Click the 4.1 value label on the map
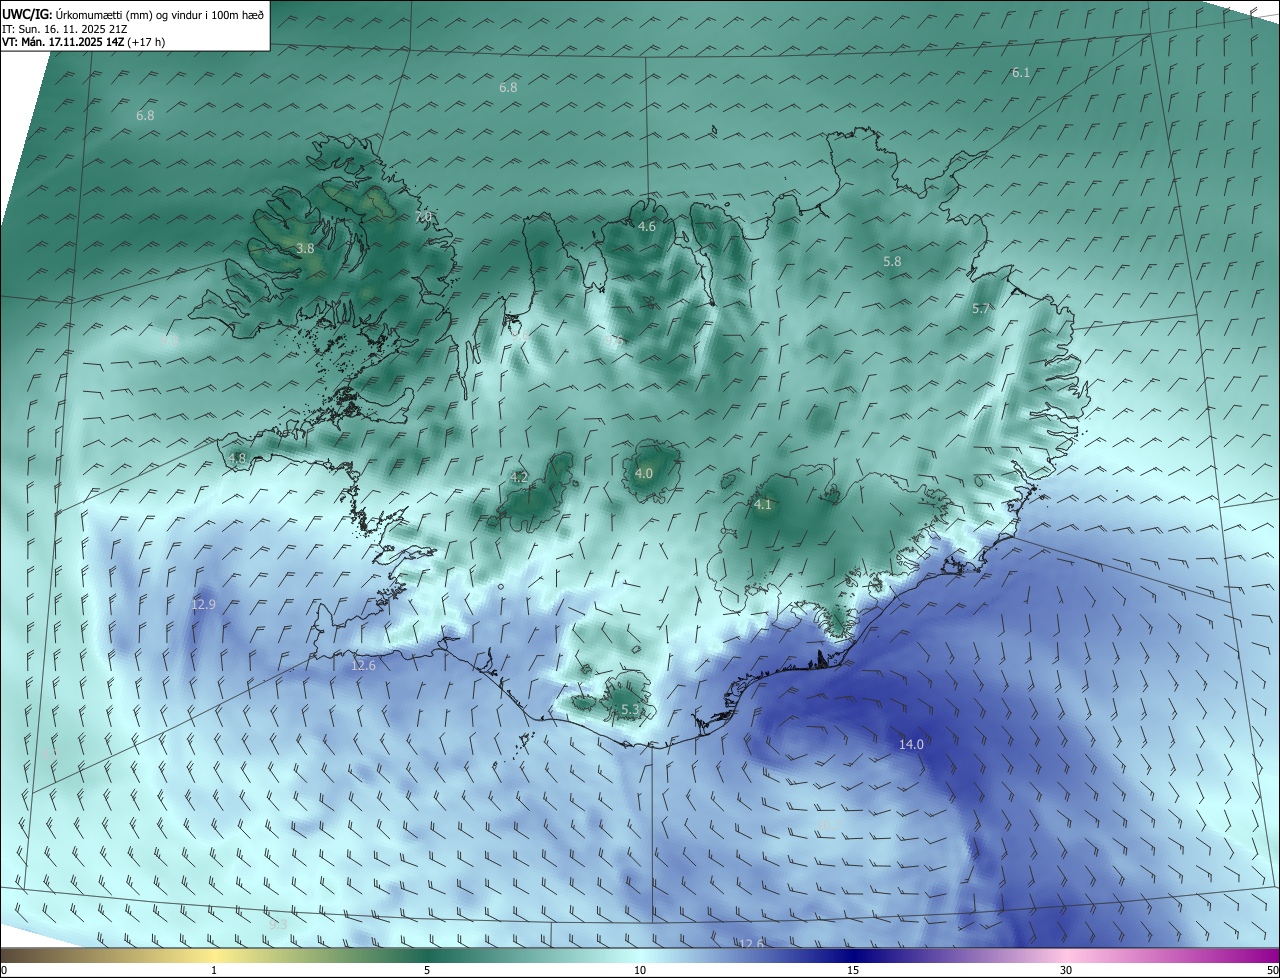Screen dimensions: 1280x978 pyautogui.click(x=763, y=504)
